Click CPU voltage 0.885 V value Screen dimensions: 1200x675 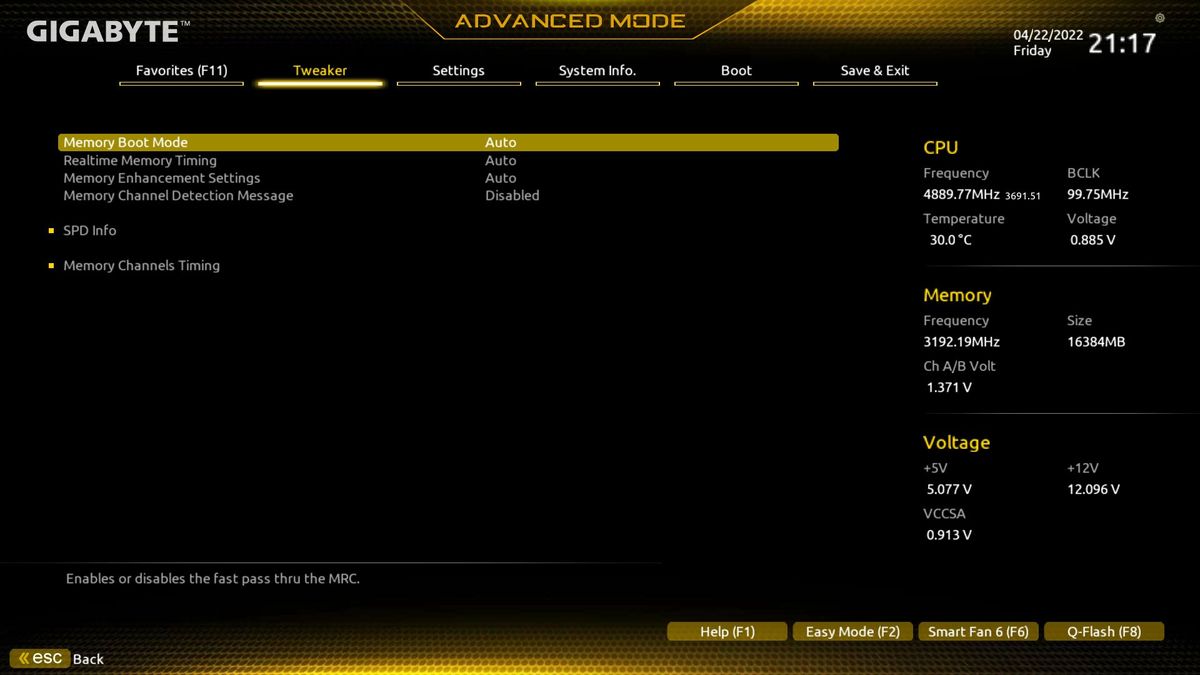(x=1092, y=240)
